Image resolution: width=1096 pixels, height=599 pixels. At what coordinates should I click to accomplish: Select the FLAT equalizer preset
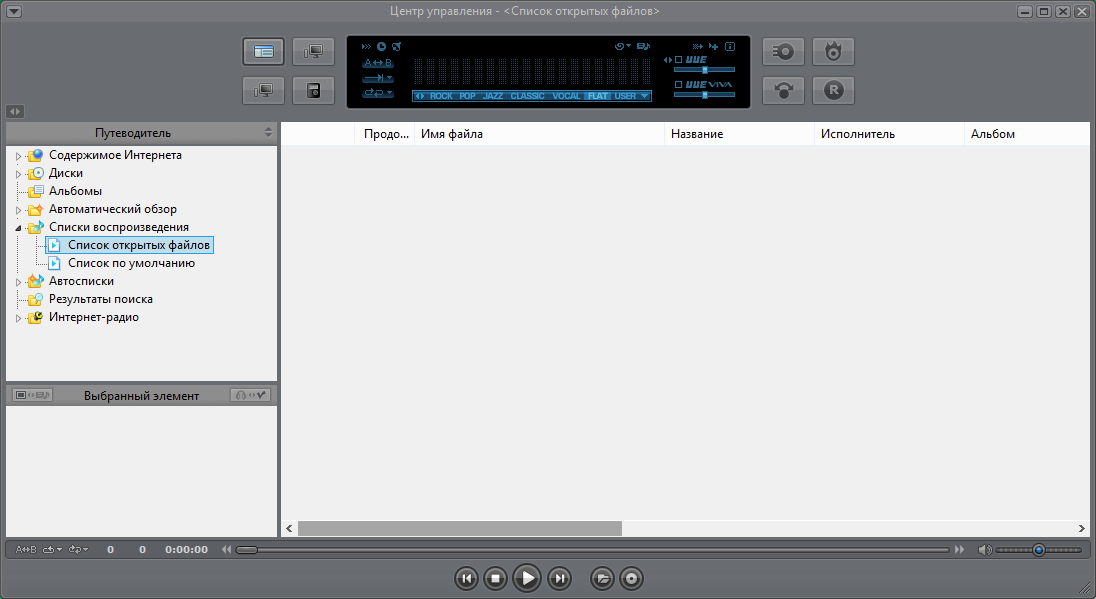click(x=598, y=96)
